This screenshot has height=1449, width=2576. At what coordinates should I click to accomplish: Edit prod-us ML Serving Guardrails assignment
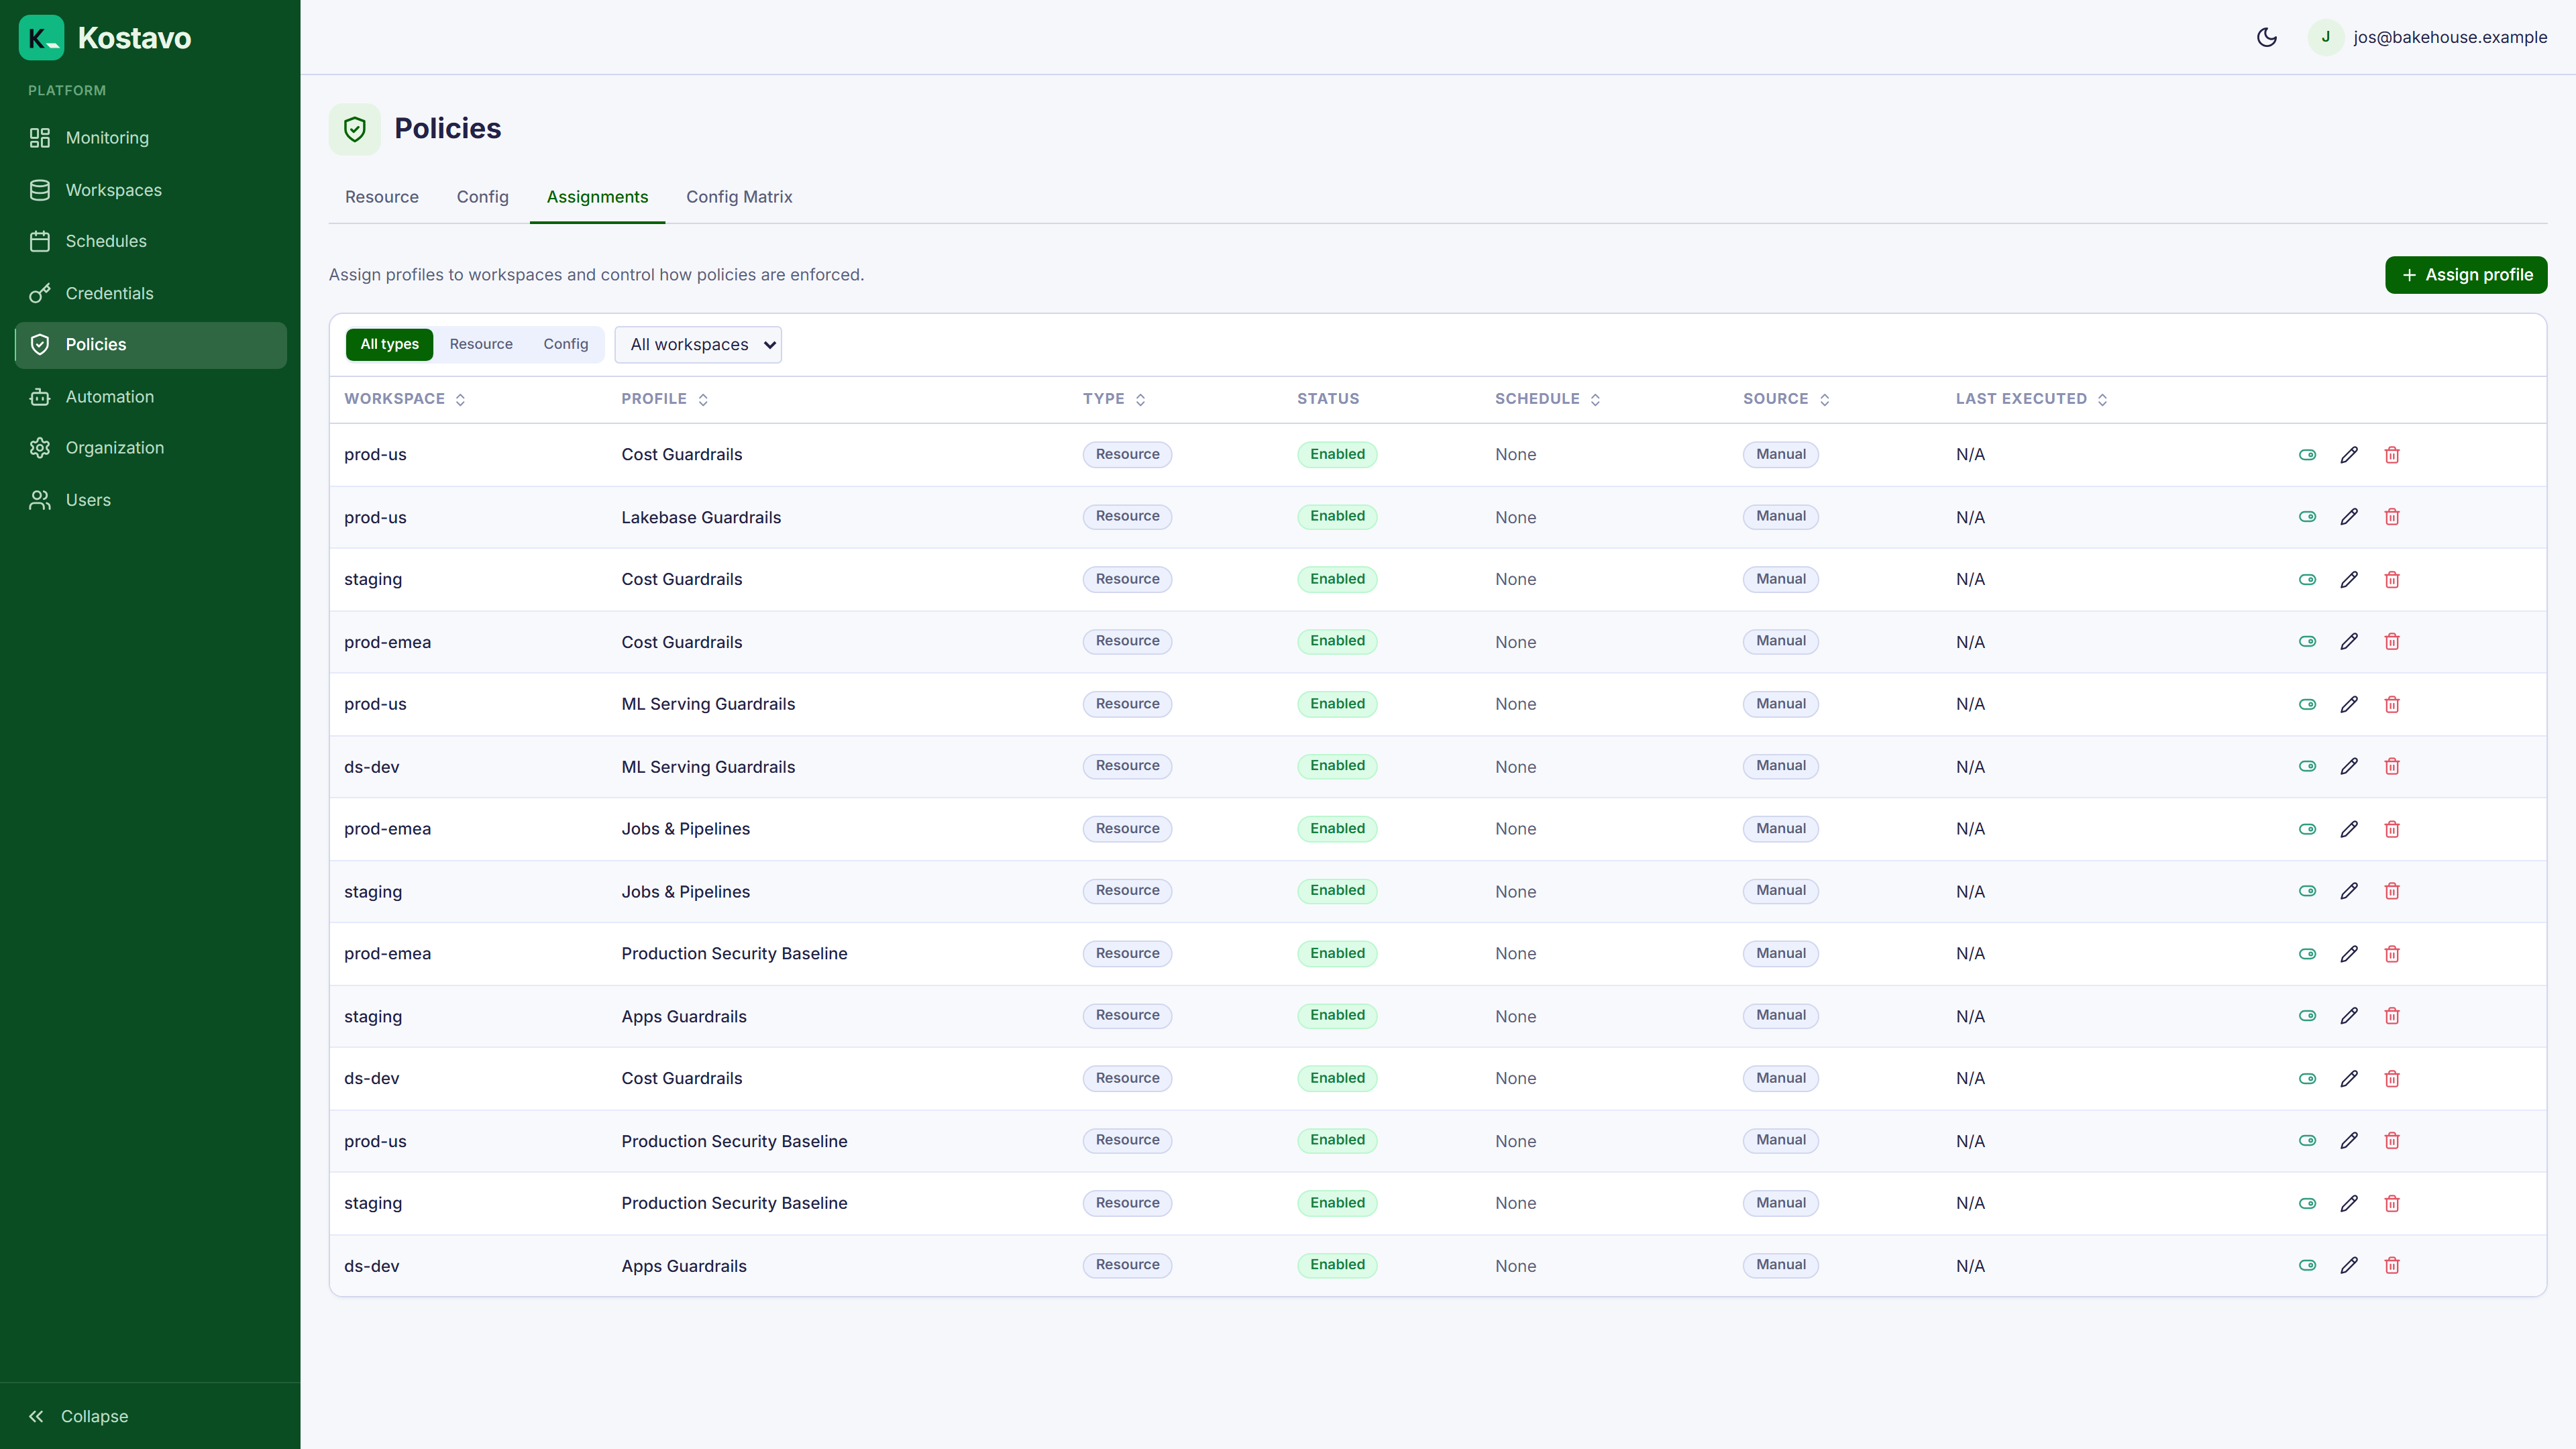click(2349, 705)
